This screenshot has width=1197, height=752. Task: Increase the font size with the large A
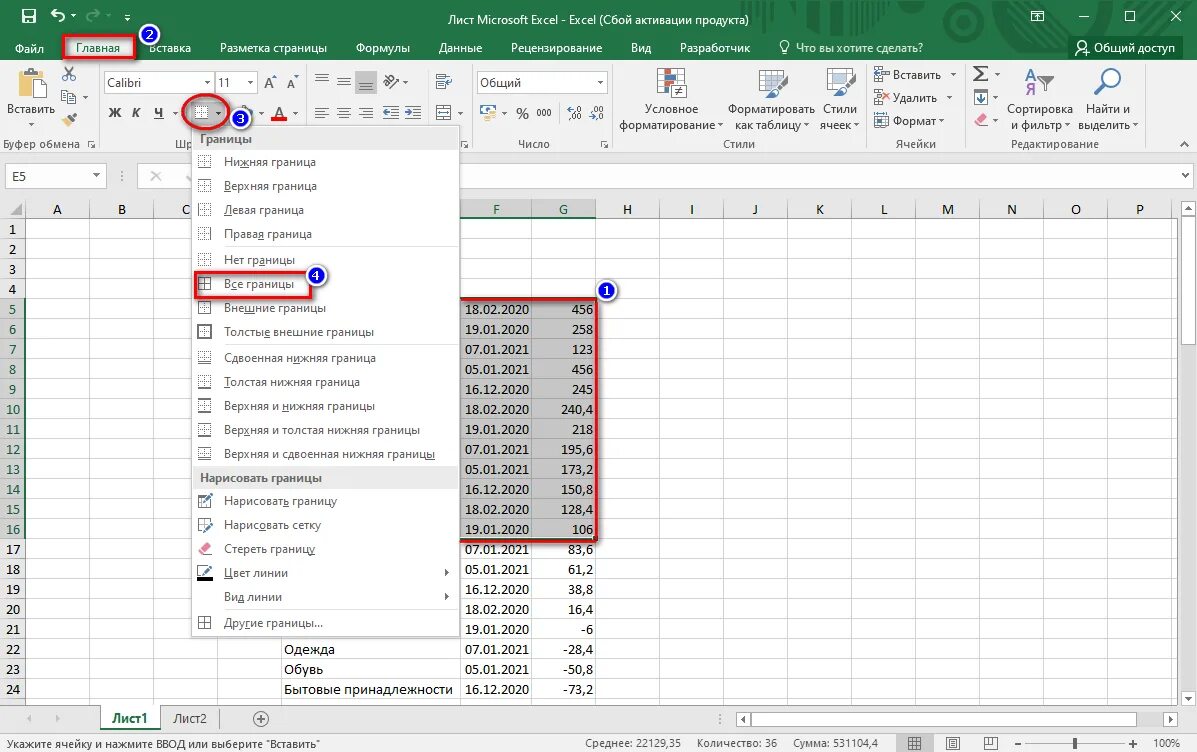pos(270,82)
